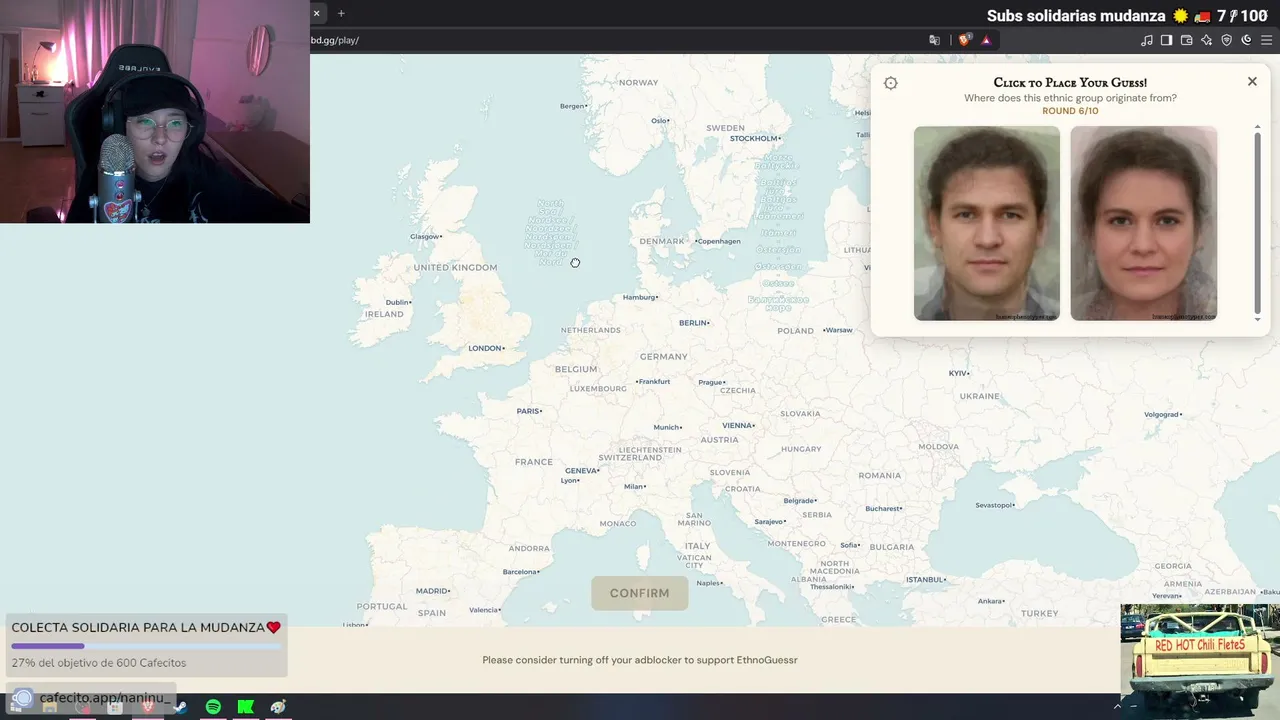Viewport: 1280px width, 720px height.
Task: Close the current browser tab
Action: pos(316,13)
